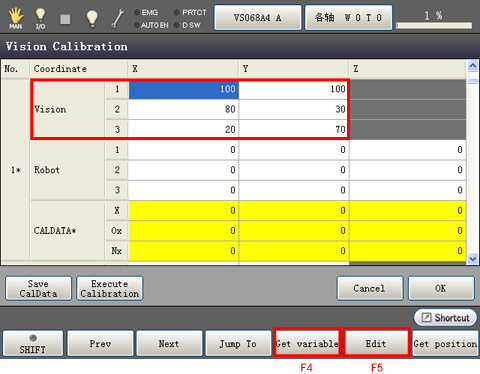Viewport: 480px width, 374px height.
Task: Select the VS068A4 A robot button
Action: coord(258,17)
